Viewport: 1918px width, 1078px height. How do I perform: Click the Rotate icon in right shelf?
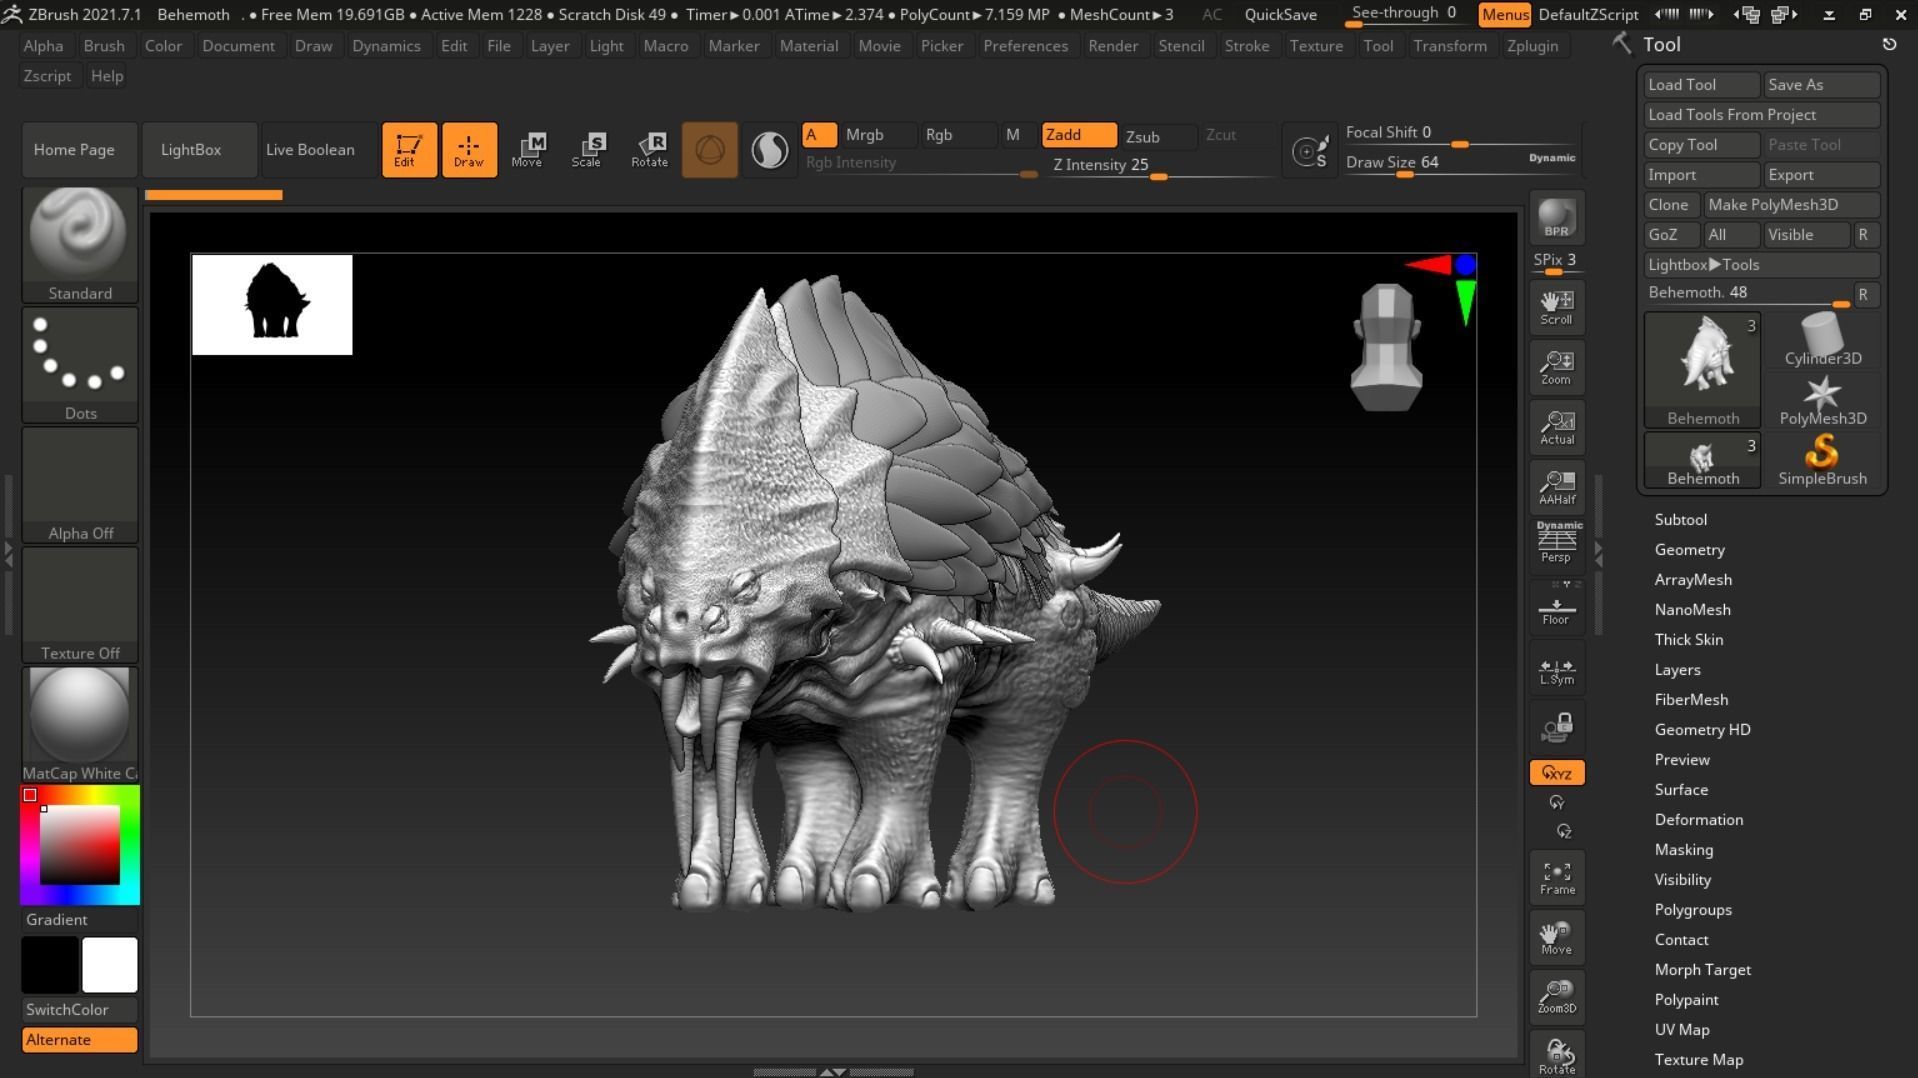(x=1556, y=1055)
